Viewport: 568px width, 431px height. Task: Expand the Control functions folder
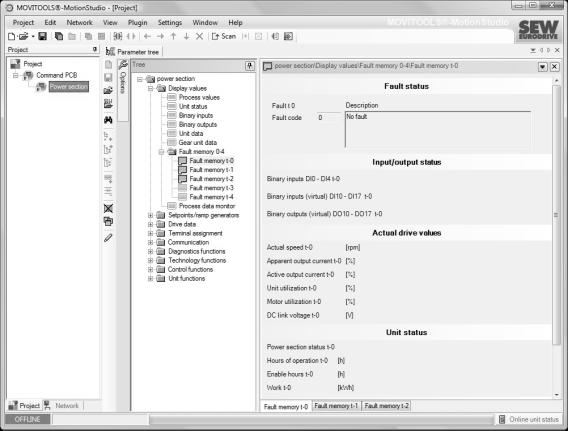coord(150,269)
